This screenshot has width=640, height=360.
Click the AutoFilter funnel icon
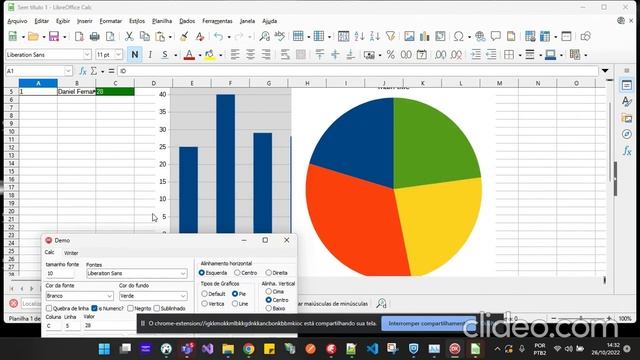[x=390, y=36]
